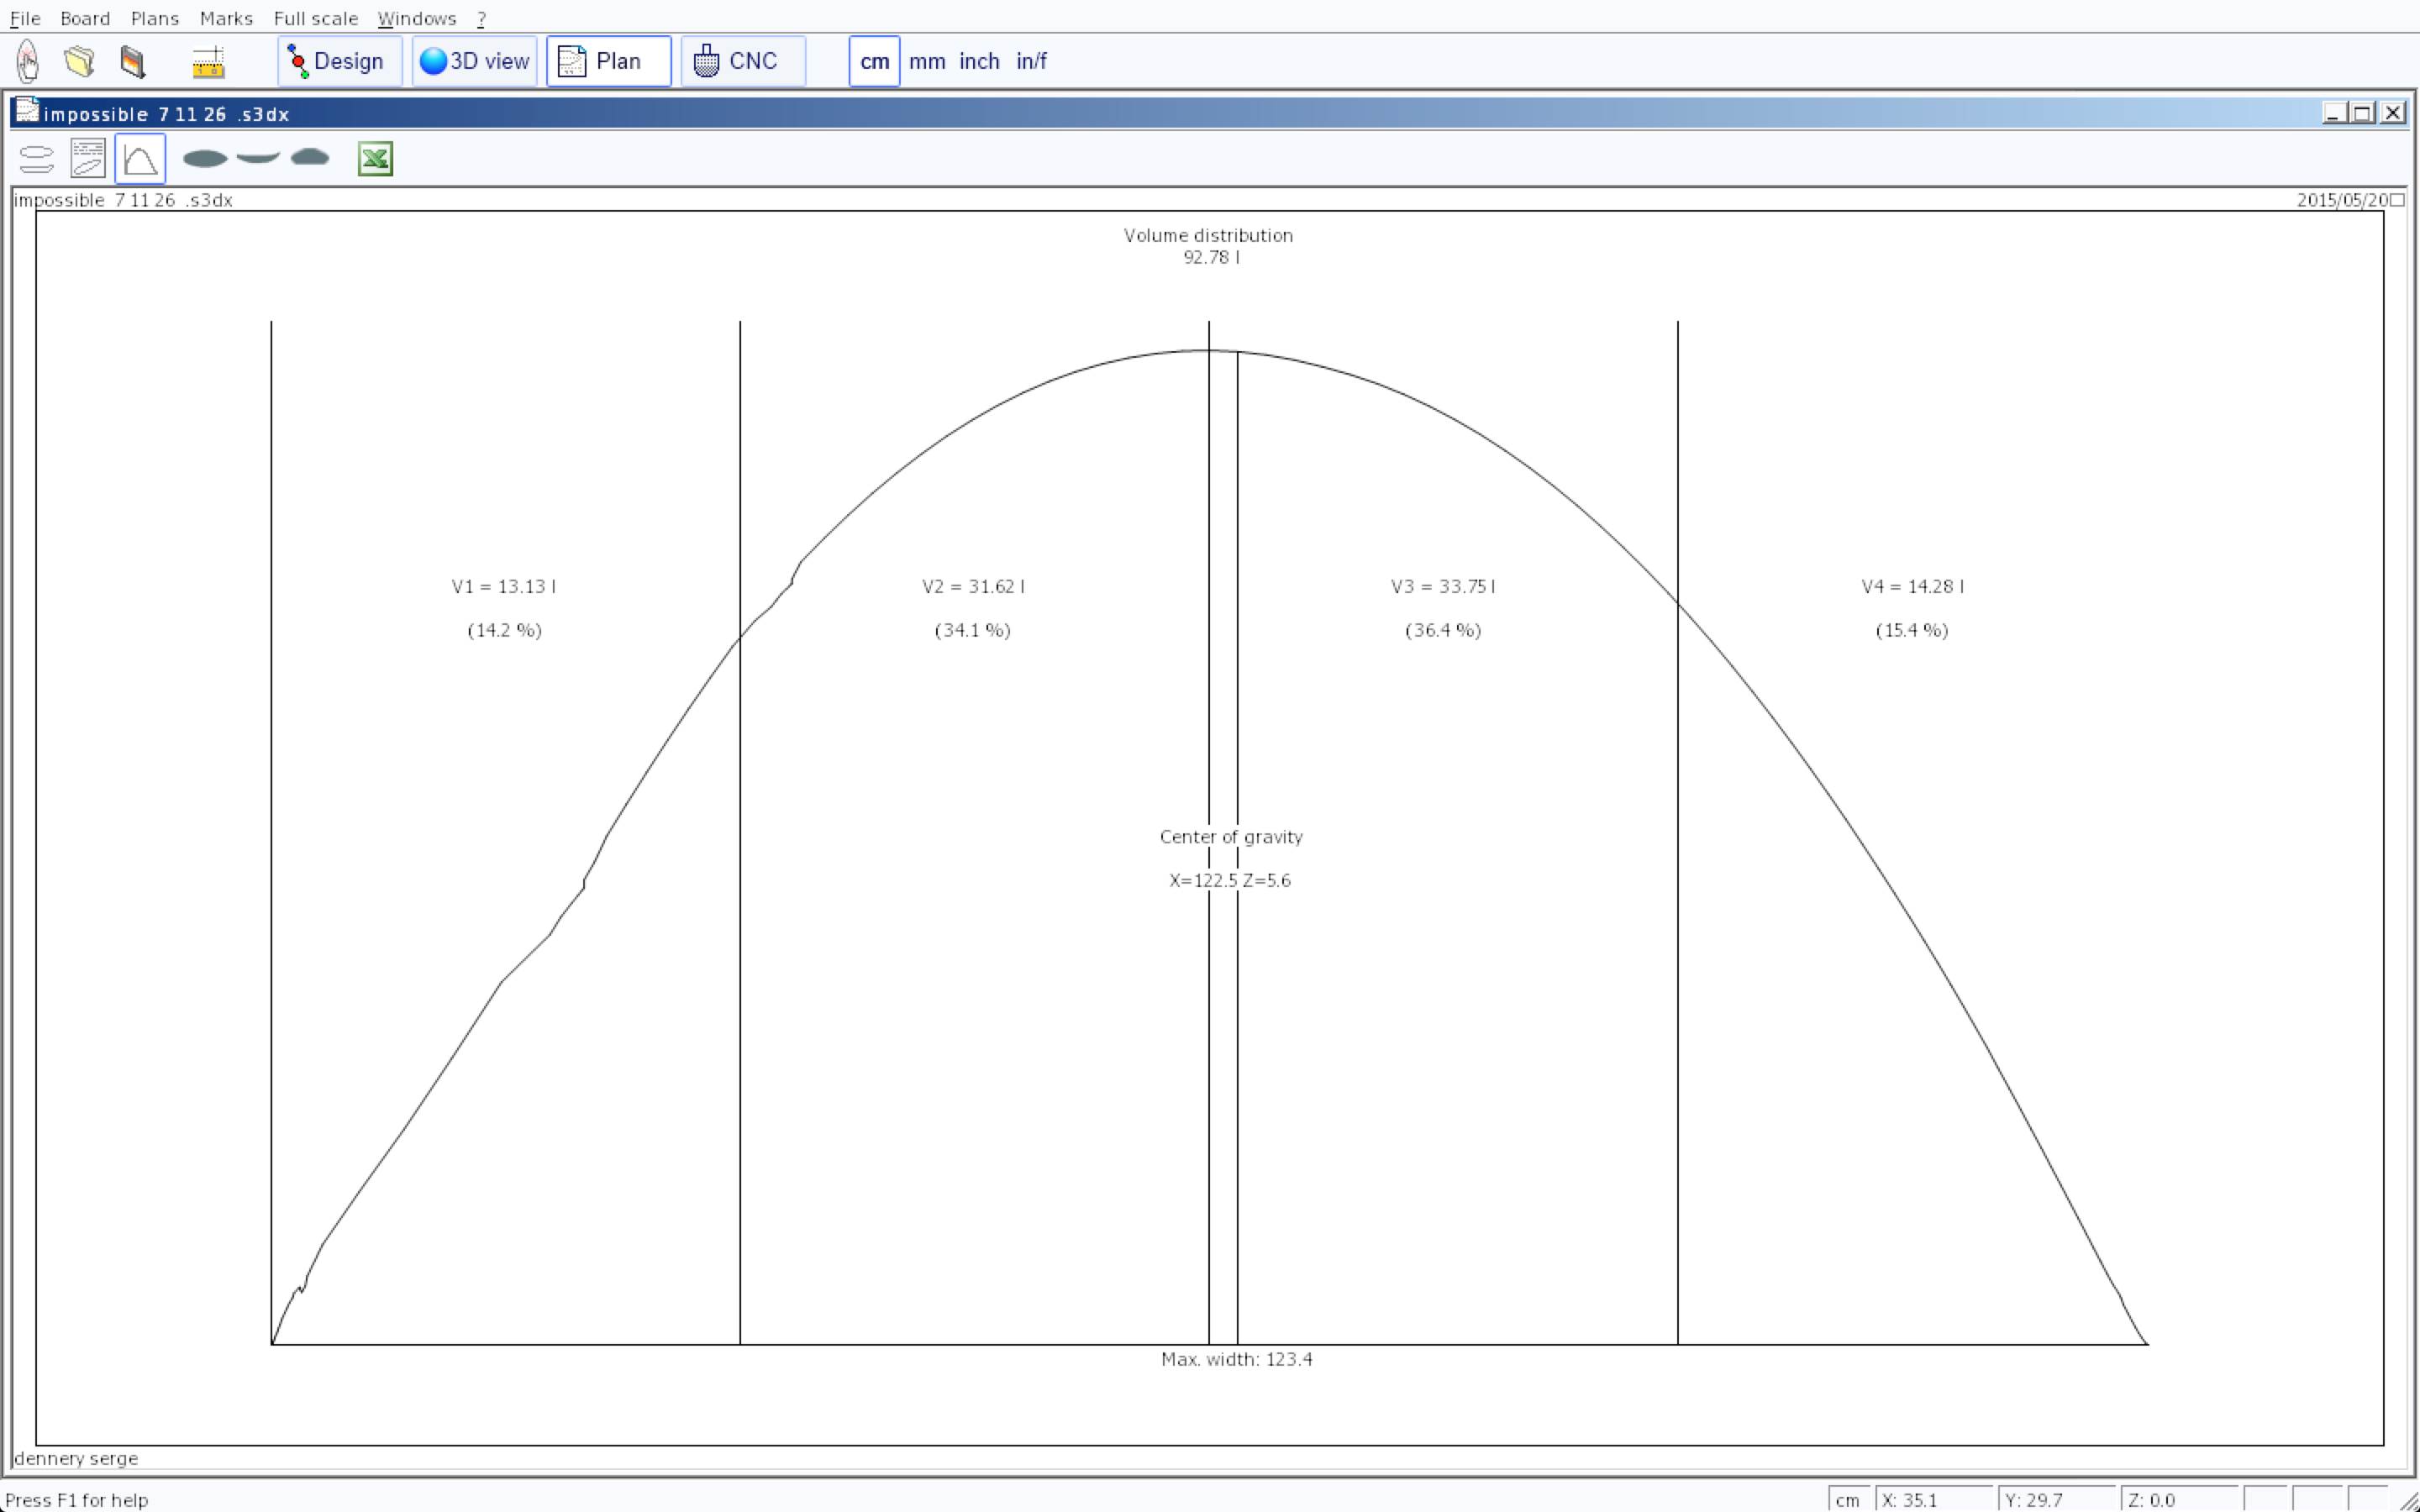2420x1512 pixels.
Task: Switch to CNC mode
Action: (x=742, y=61)
